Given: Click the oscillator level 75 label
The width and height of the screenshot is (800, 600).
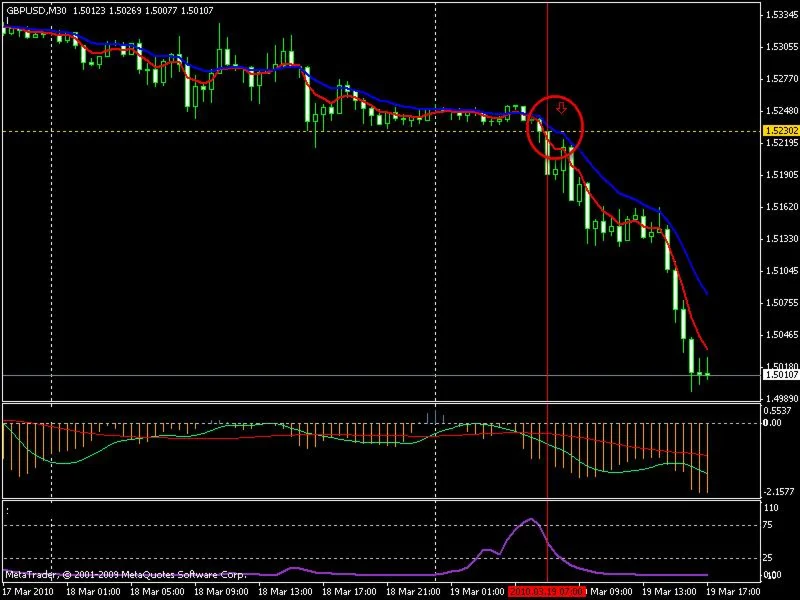Looking at the screenshot, I should coord(767,525).
